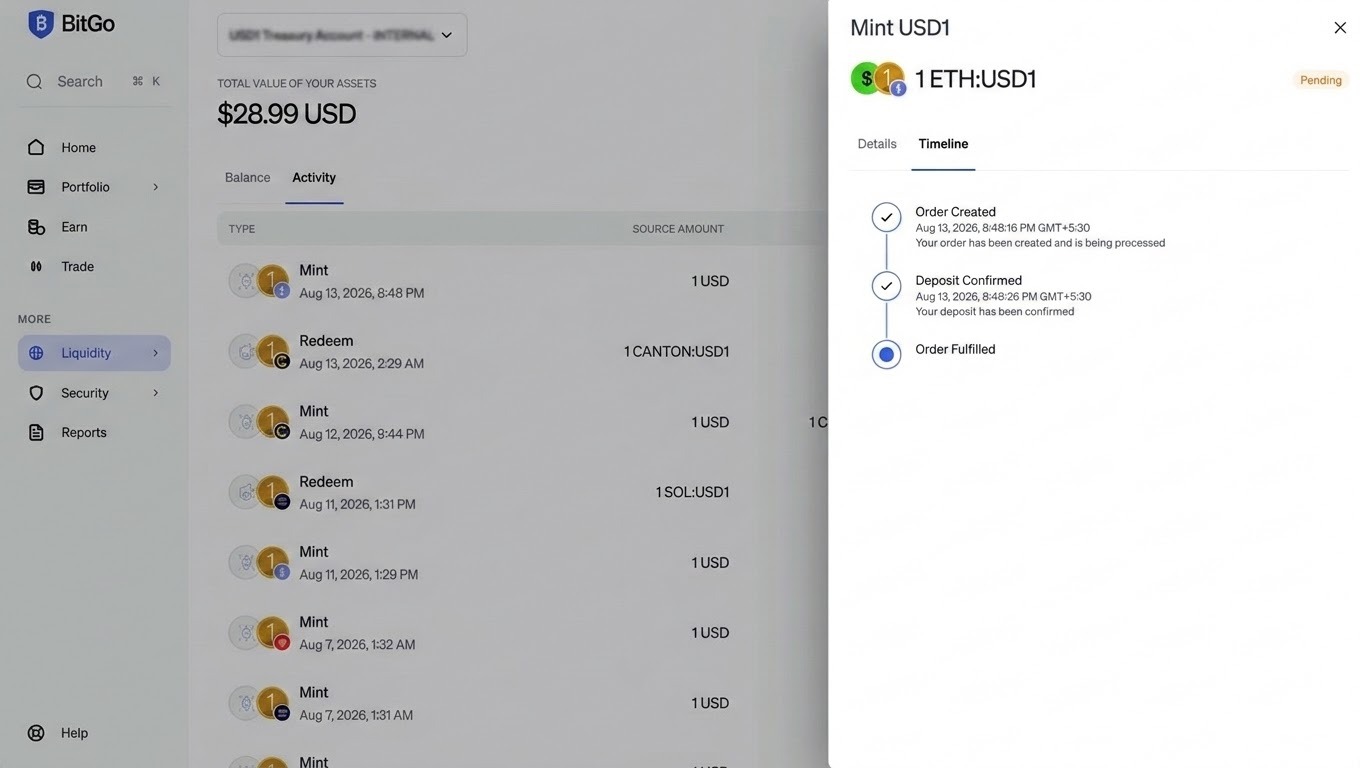This screenshot has width=1360, height=768.
Task: Open the Redeem row dated Aug 13, 2:29 AM
Action: (x=522, y=351)
